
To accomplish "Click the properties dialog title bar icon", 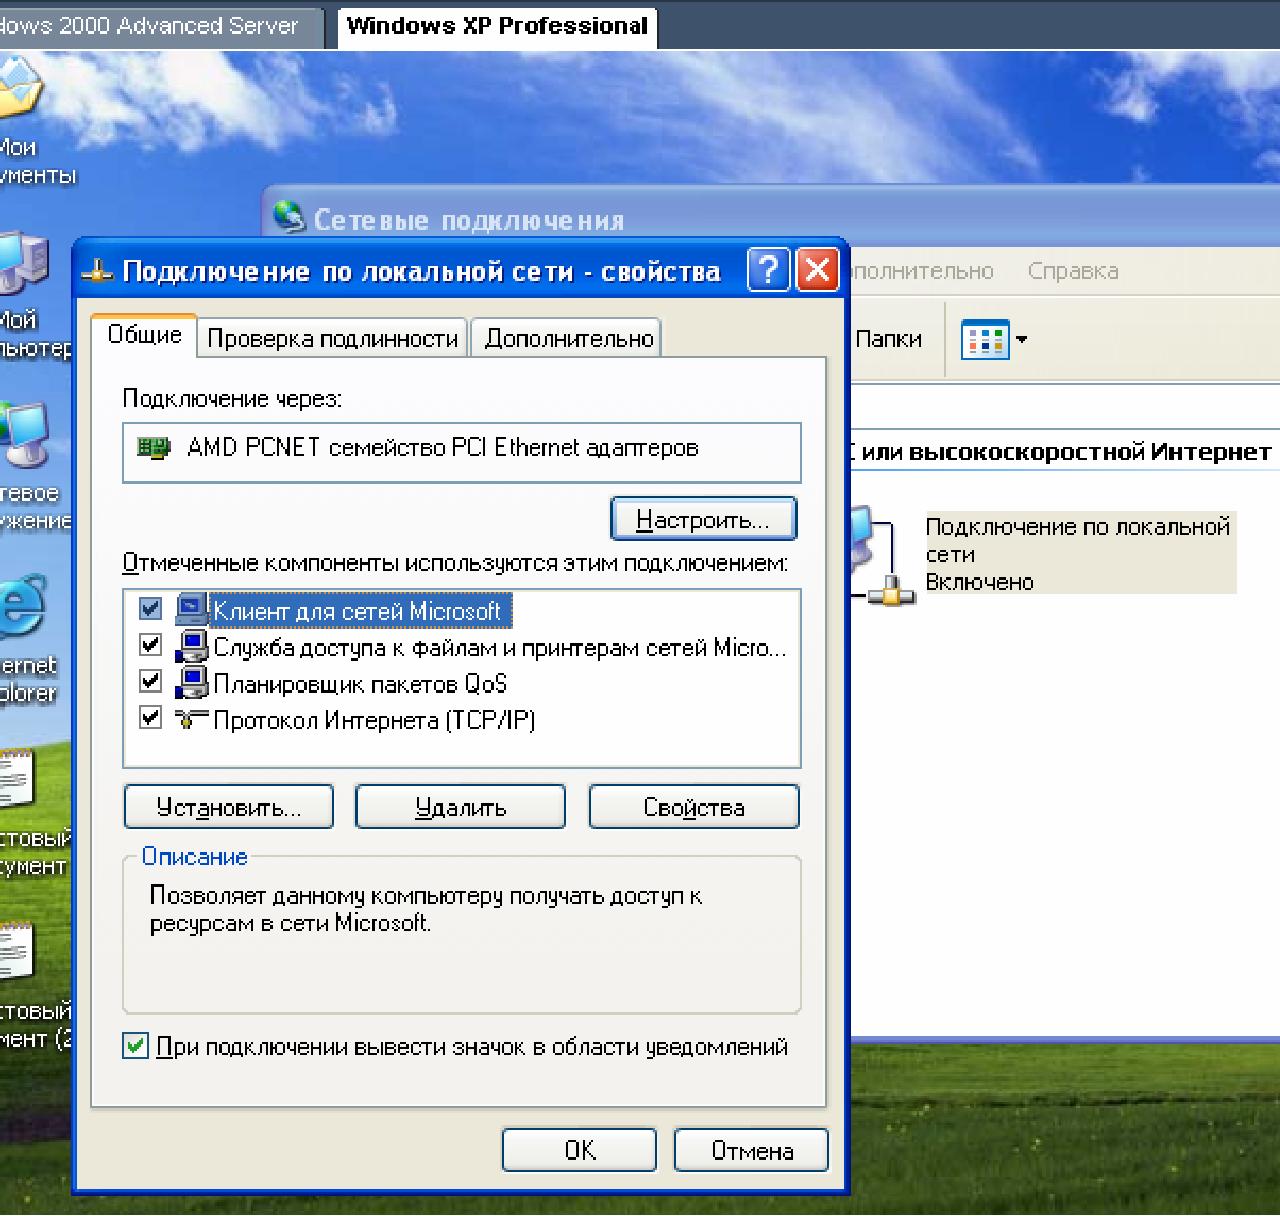I will [97, 272].
